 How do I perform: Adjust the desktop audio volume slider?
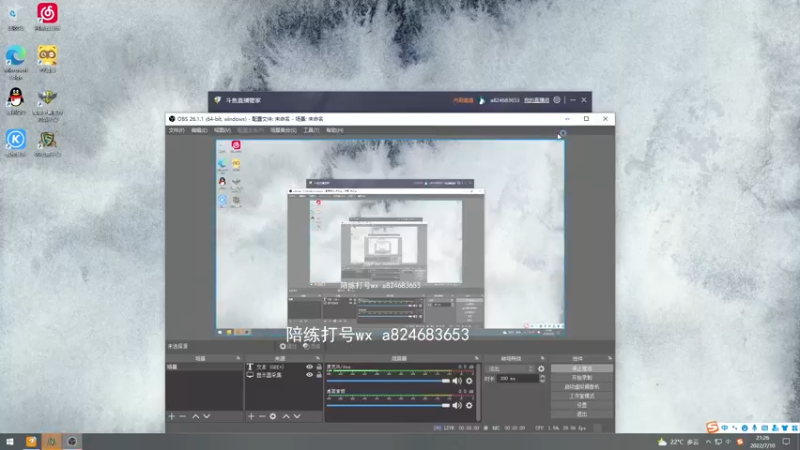click(388, 405)
